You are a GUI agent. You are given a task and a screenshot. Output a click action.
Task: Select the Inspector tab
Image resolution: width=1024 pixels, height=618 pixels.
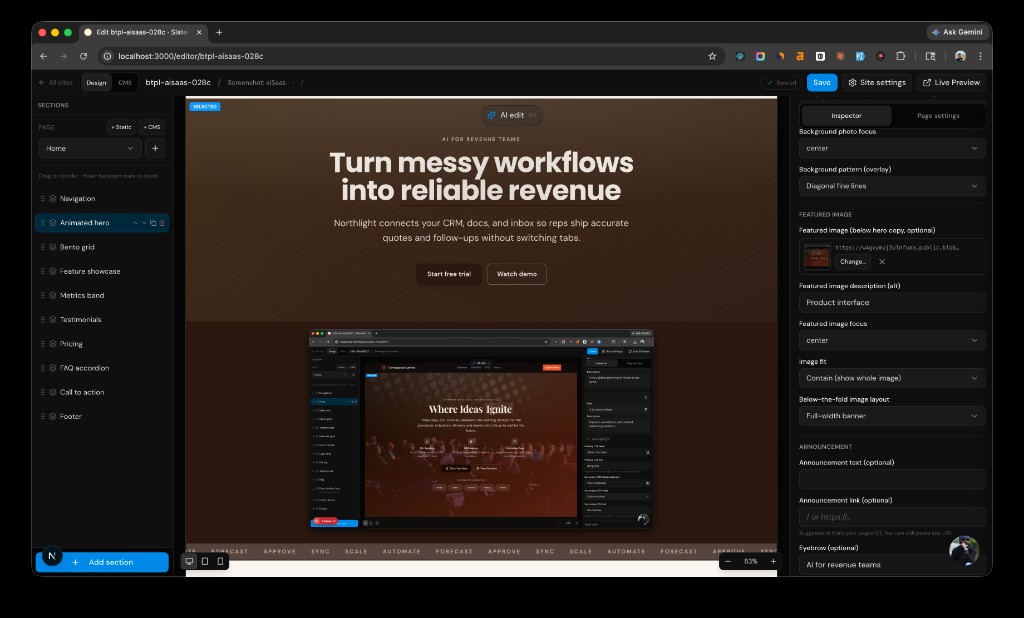pyautogui.click(x=846, y=115)
